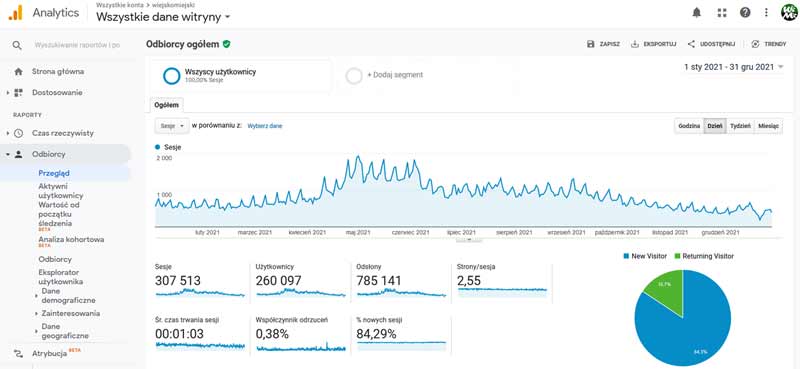Switch chart granularity to Tydzień
This screenshot has height=369, width=800.
[740, 126]
